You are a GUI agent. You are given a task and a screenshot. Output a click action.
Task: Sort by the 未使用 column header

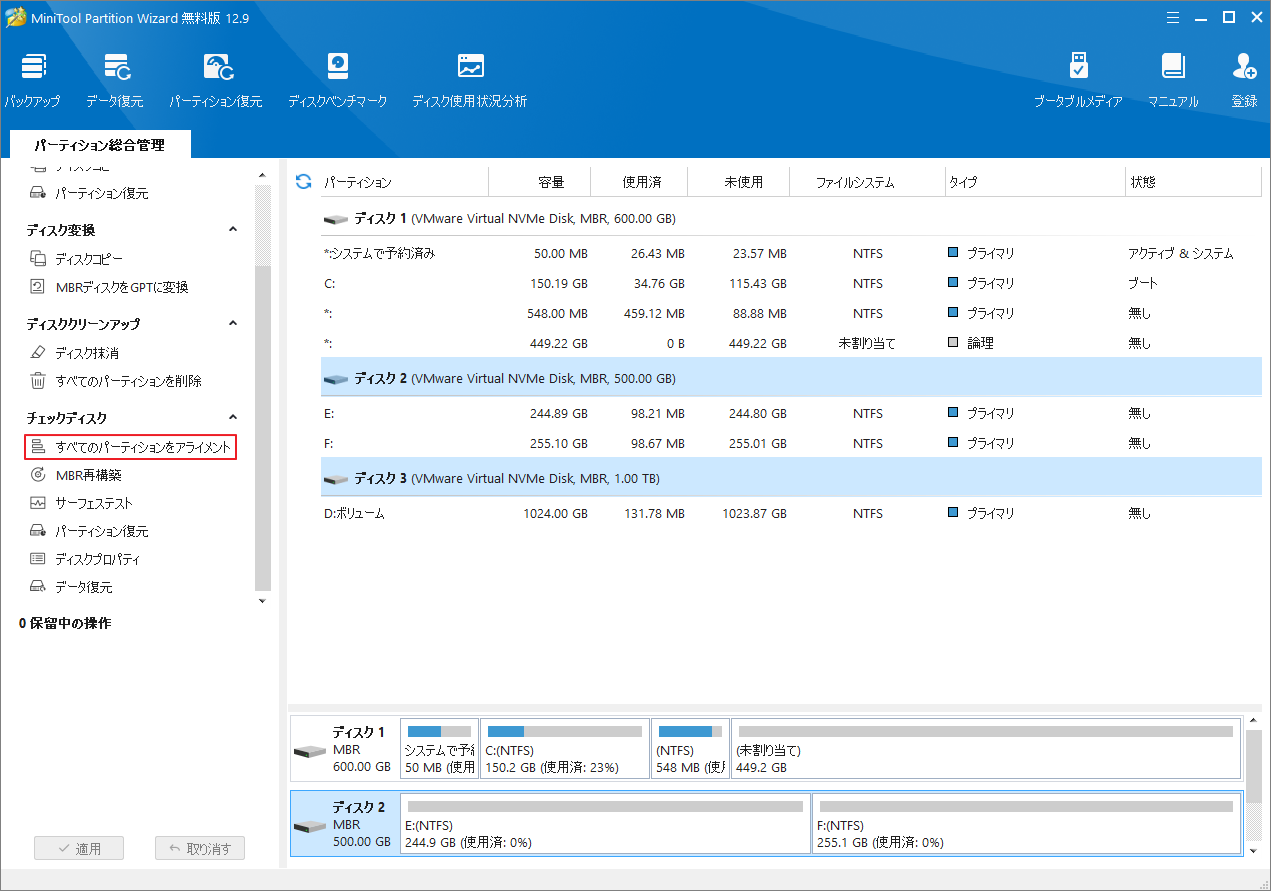(x=740, y=182)
